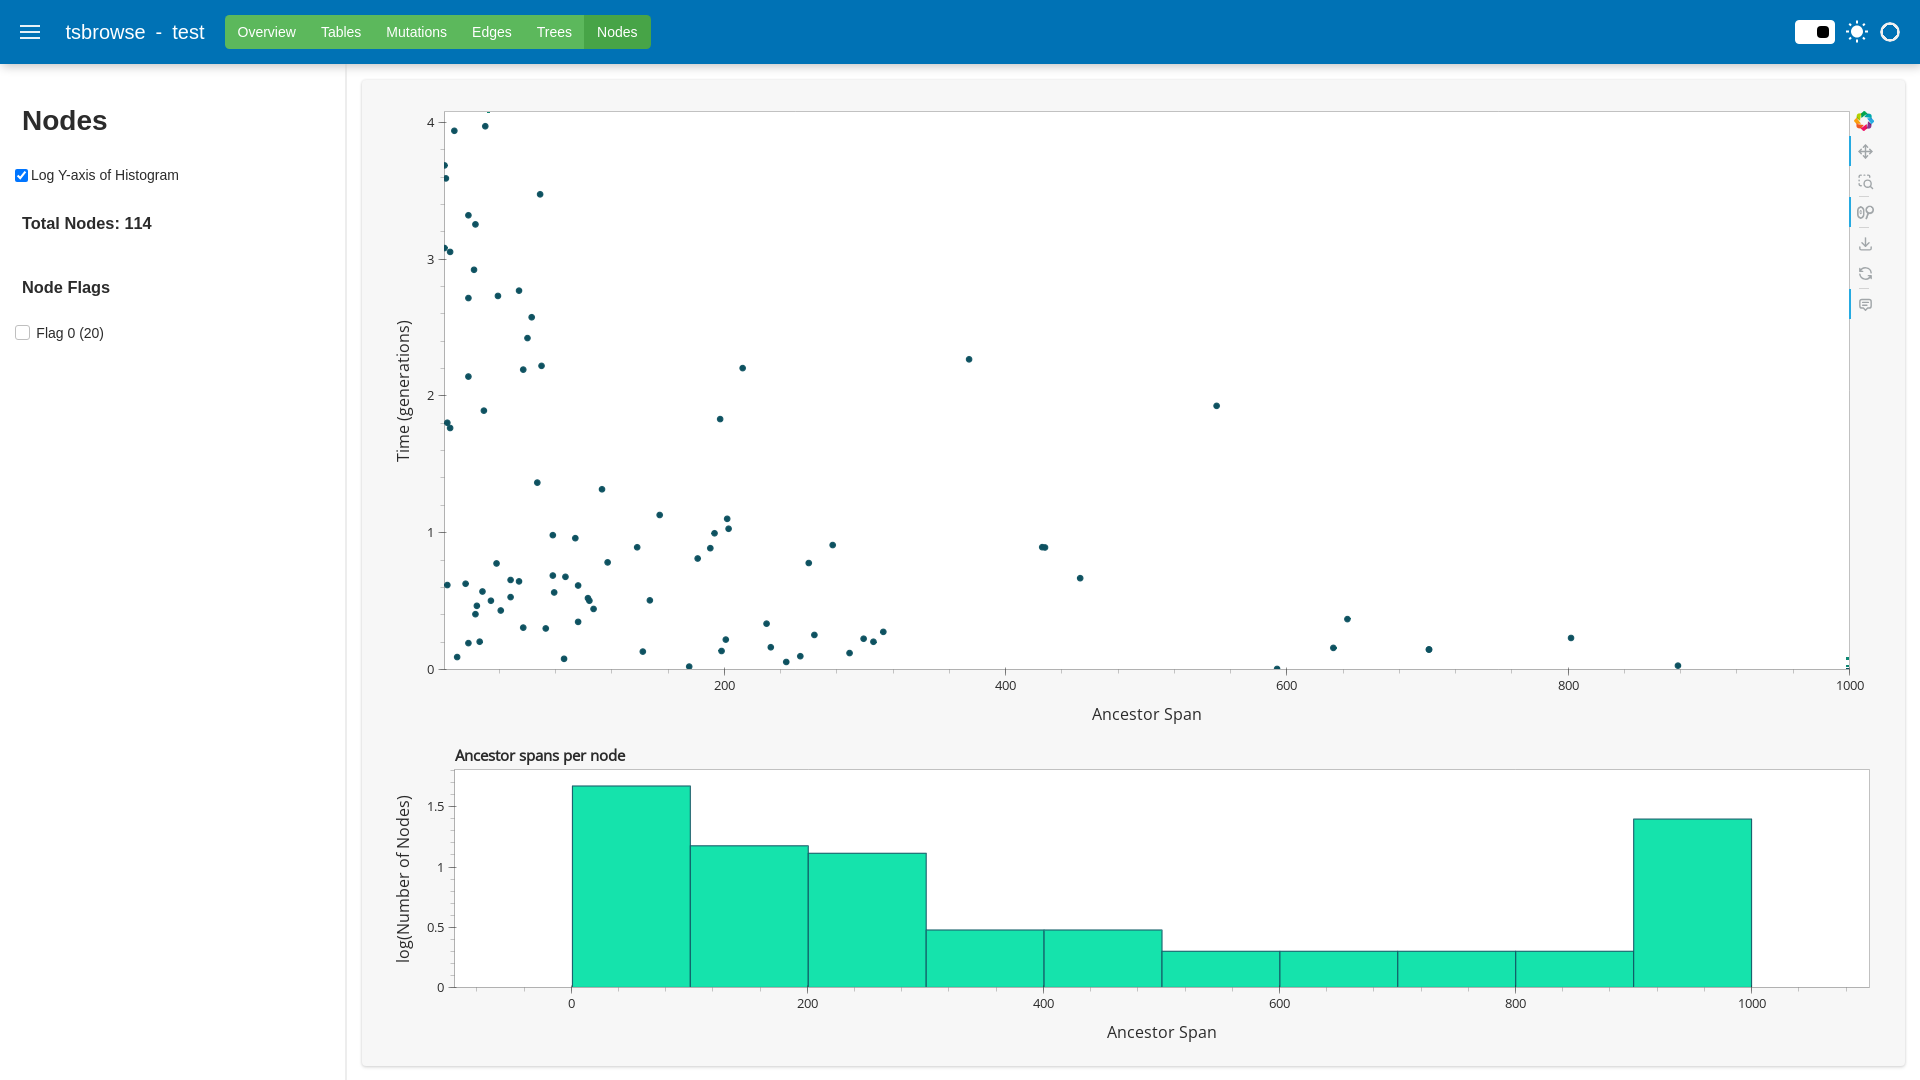Uncheck Log Y-axis of Histogram
1920x1080 pixels.
(21, 176)
